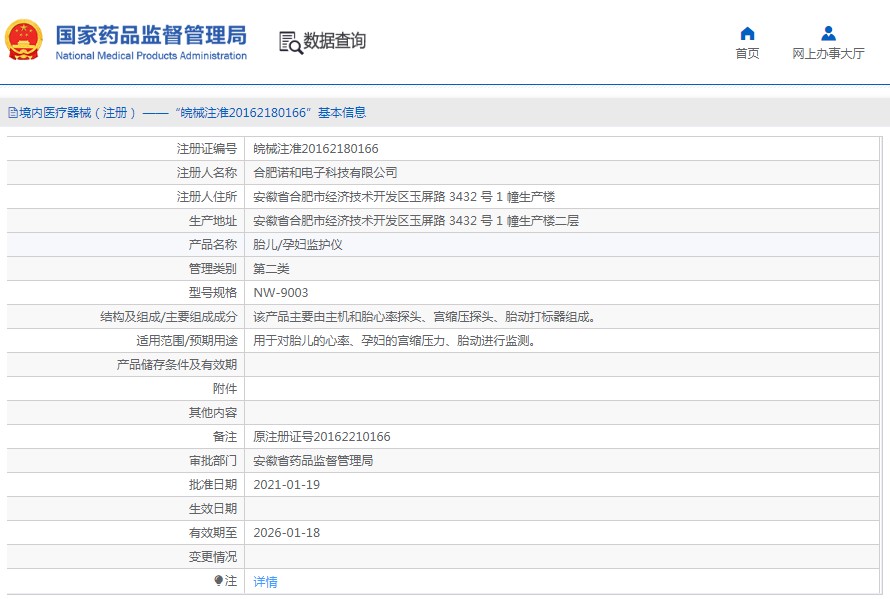Click product name 胎儿/孕妇监护仪

[298, 244]
